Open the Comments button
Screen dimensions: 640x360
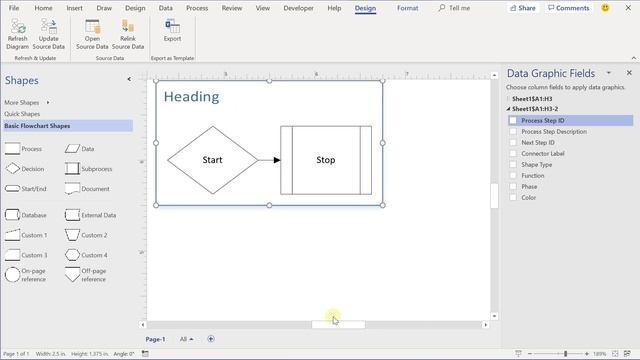click(569, 8)
